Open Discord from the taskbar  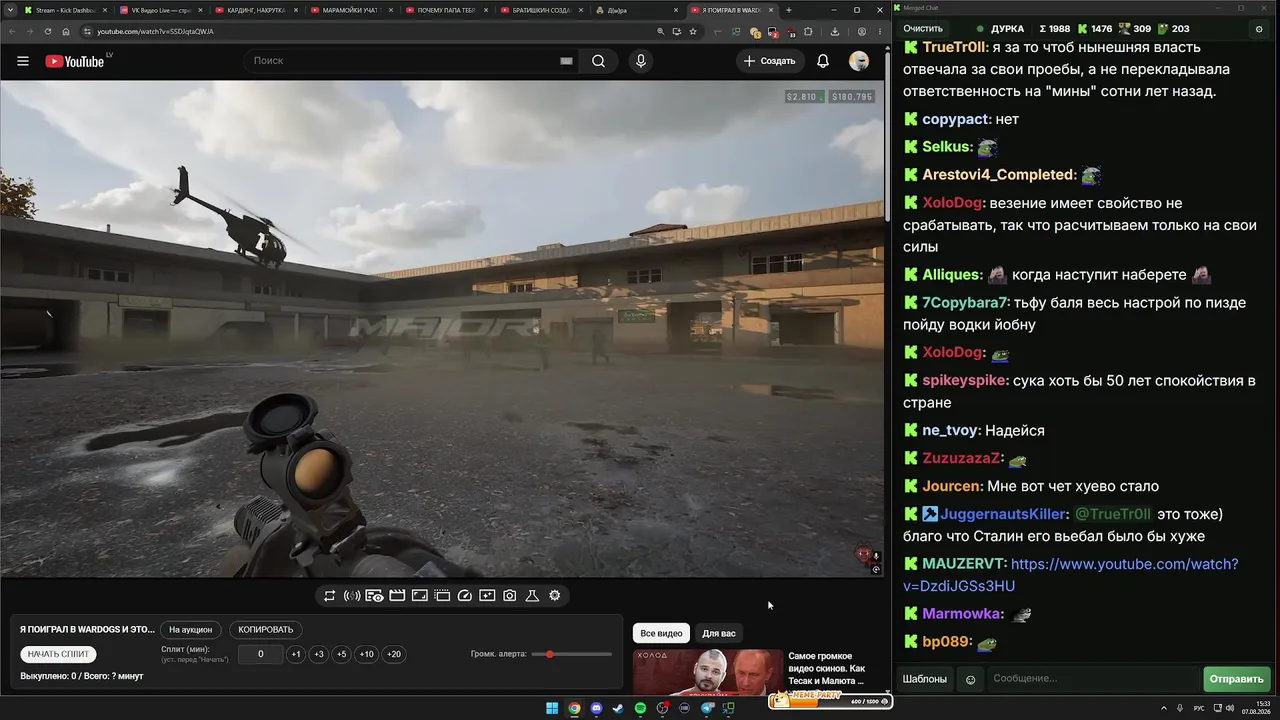click(x=597, y=709)
